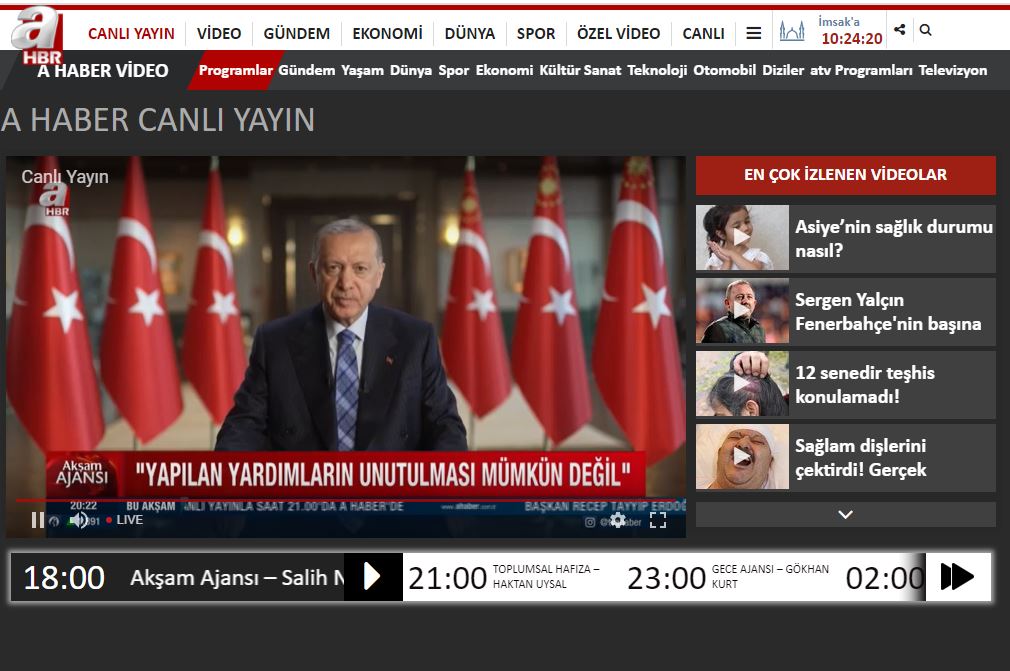Select Kültür Sanat in video submenu
Image resolution: width=1010 pixels, height=671 pixels.
(580, 70)
